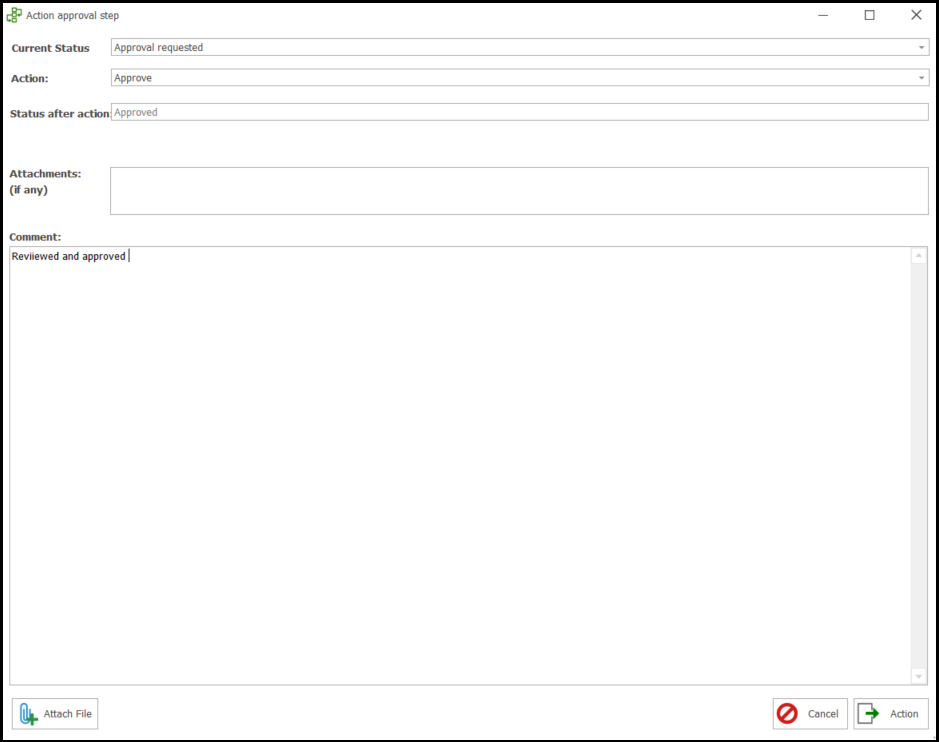Click the 'Approve' value in Action field
Viewport: 939px width, 742px height.
(x=133, y=78)
